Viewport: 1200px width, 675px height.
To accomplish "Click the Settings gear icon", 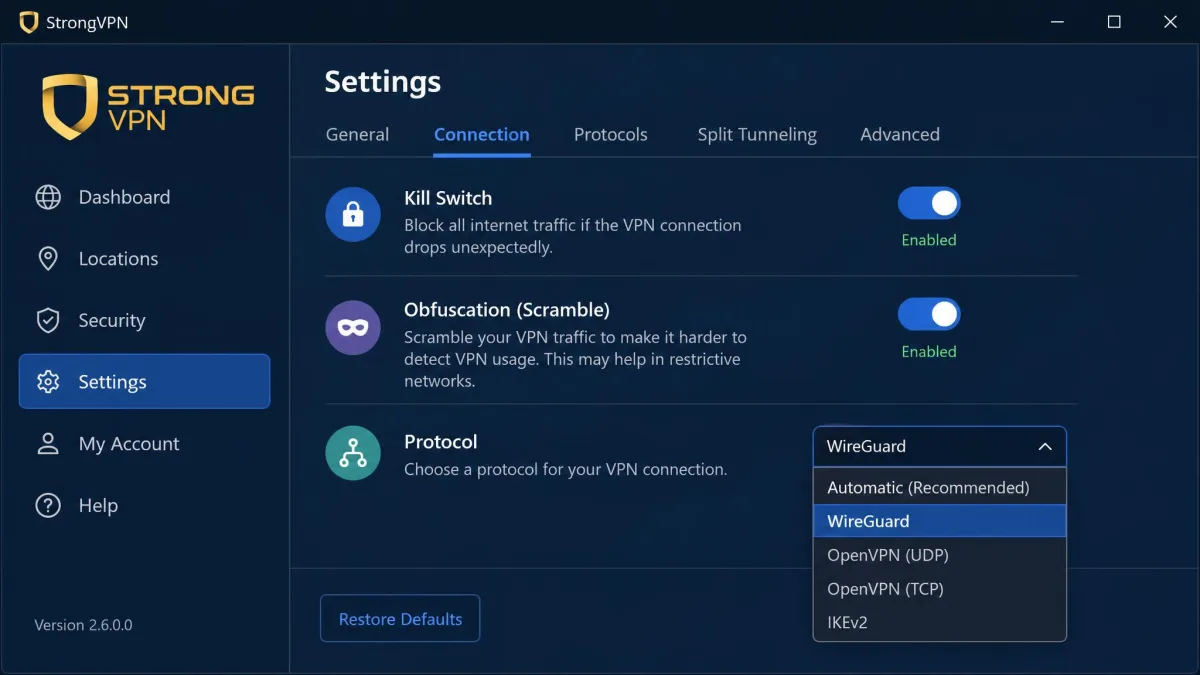I will [48, 382].
